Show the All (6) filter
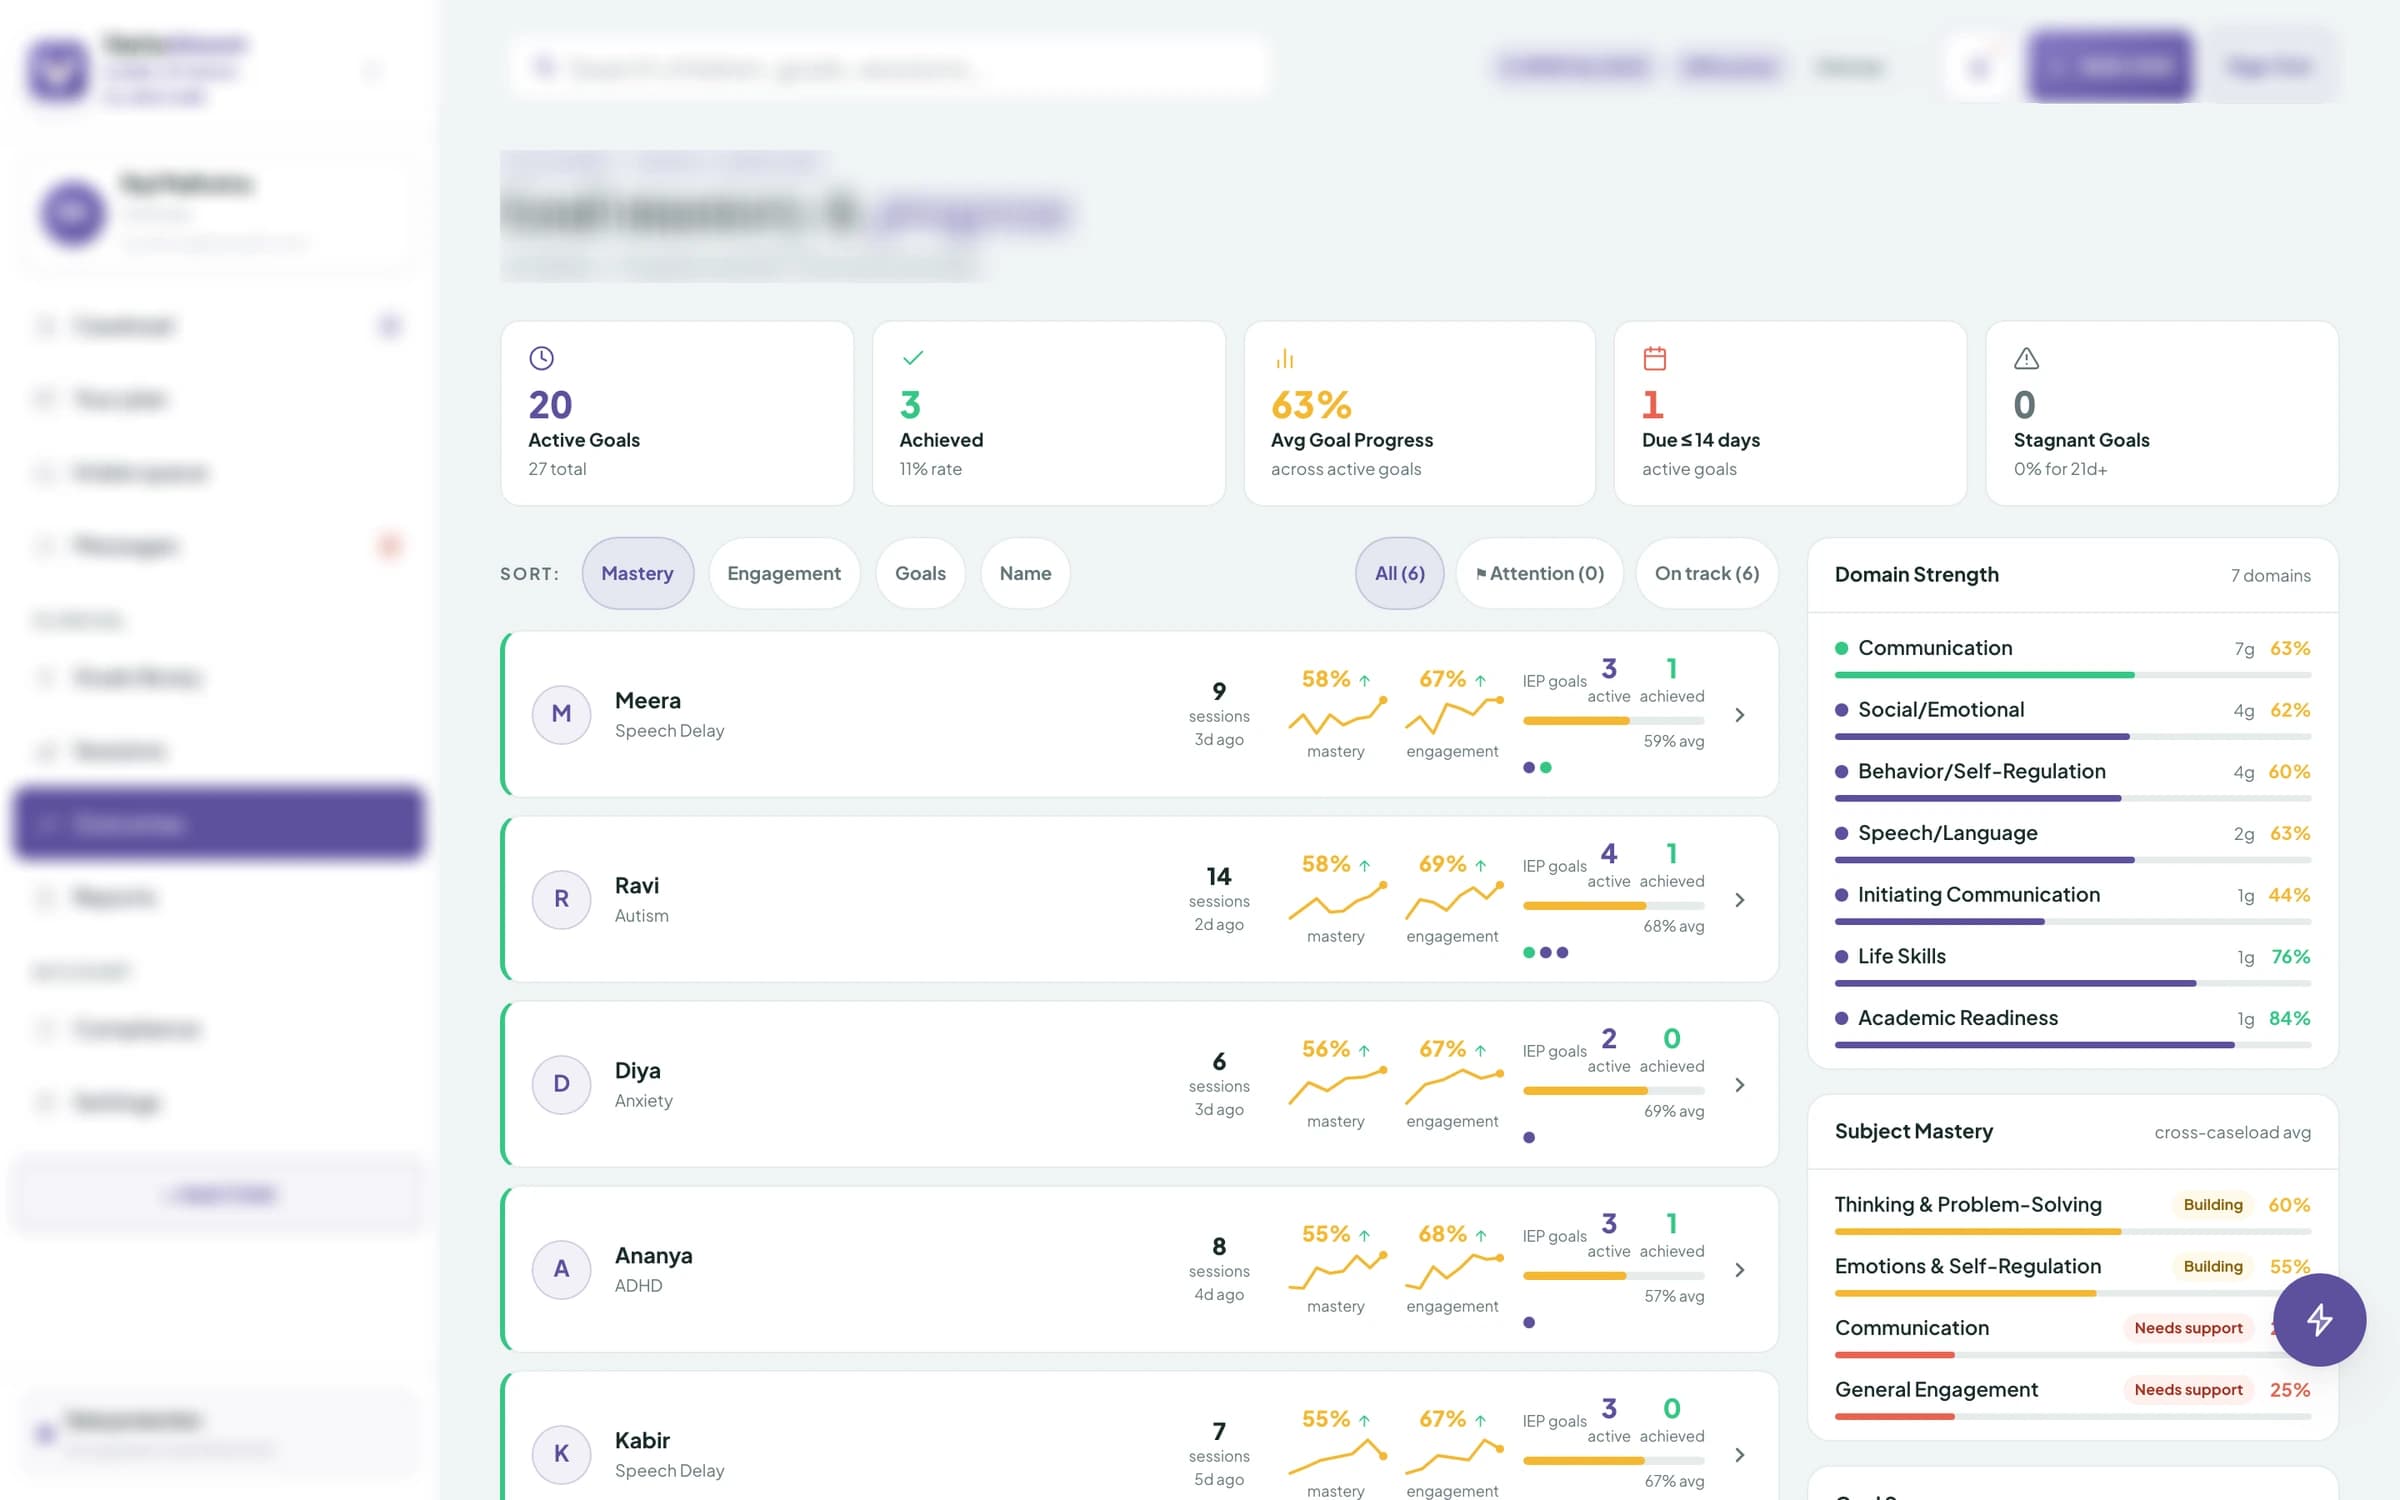 [x=1399, y=573]
